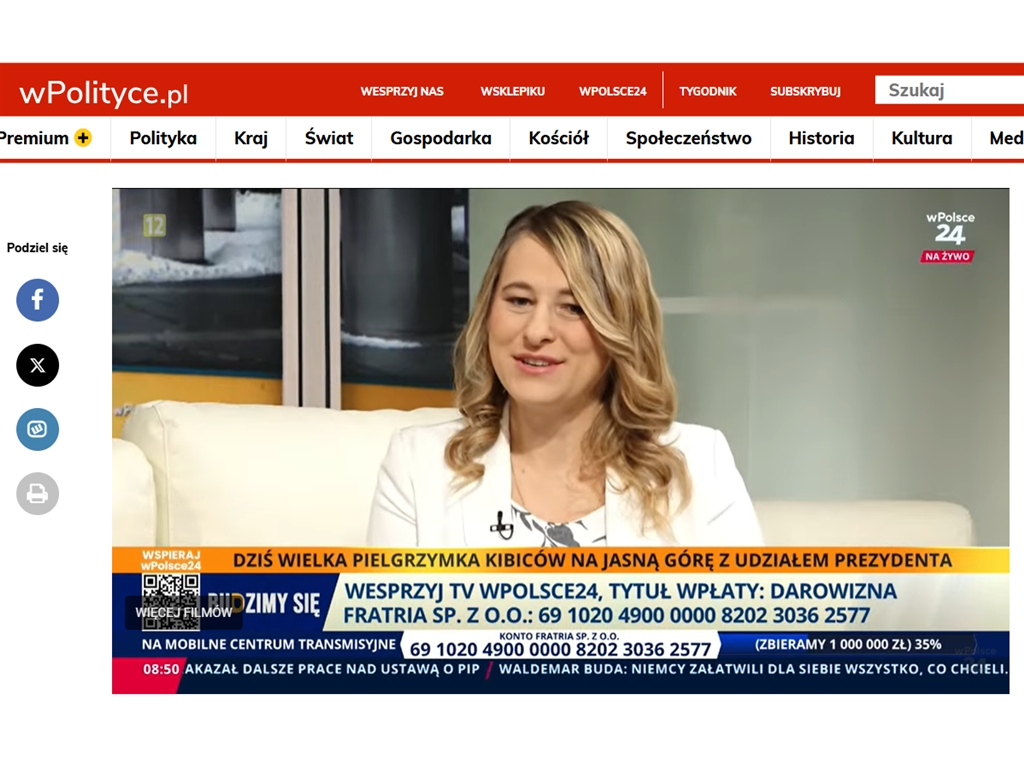This screenshot has width=1024, height=768.
Task: Open the Polityka section
Action: tap(163, 138)
